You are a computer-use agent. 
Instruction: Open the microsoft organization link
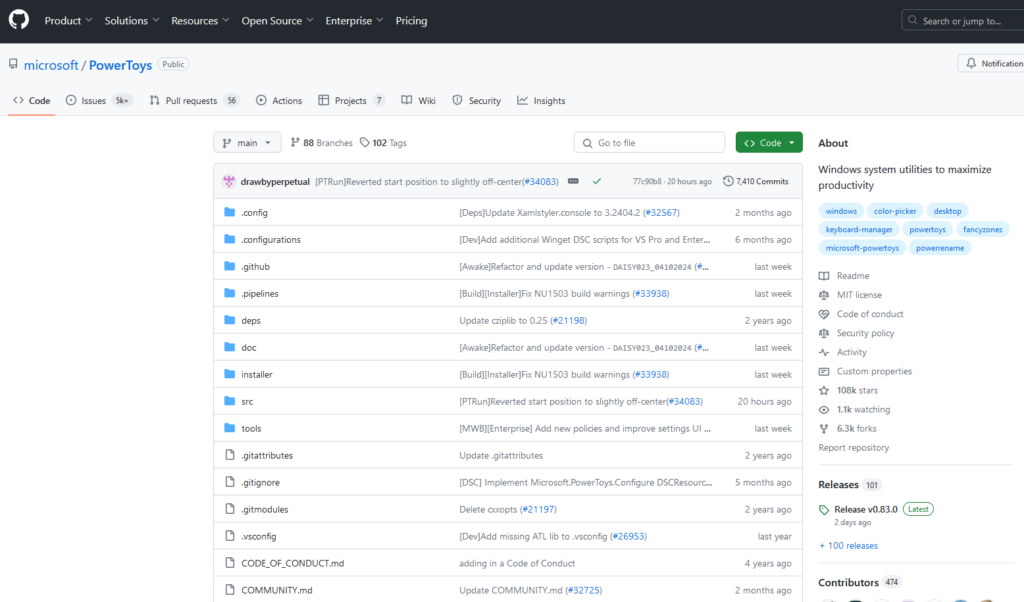[51, 65]
